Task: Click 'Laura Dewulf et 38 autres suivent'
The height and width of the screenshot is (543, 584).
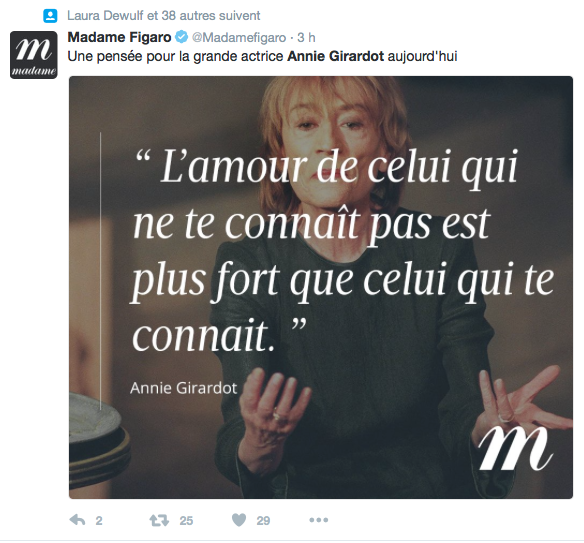Action: click(x=164, y=16)
